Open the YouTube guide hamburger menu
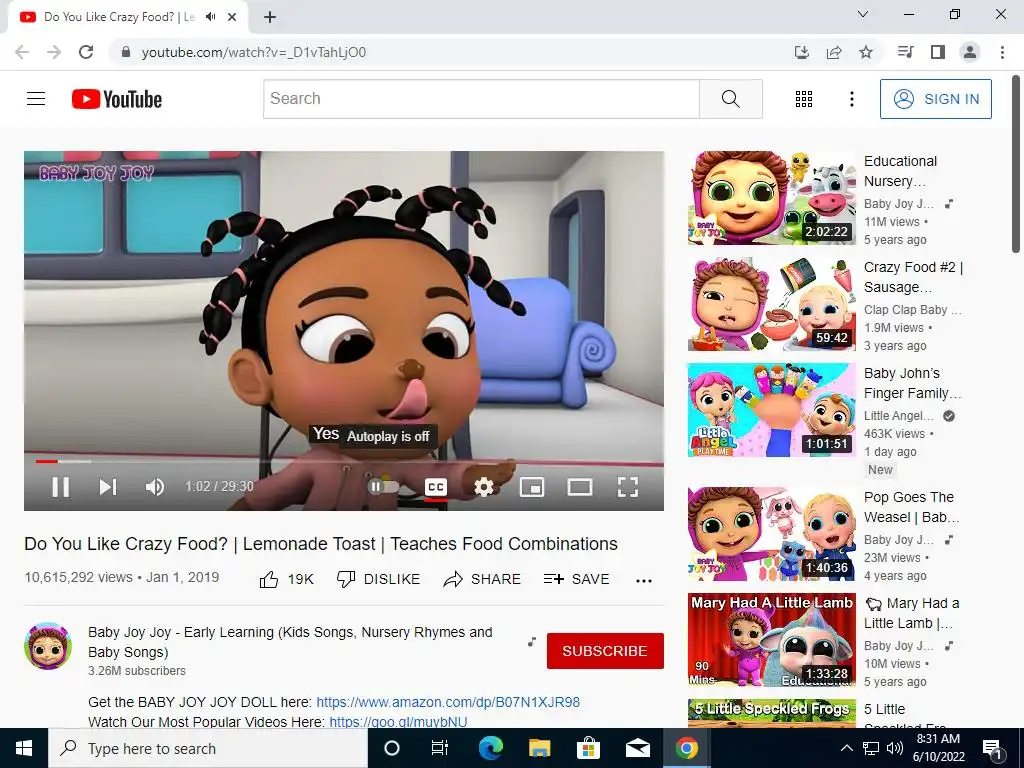1024x768 pixels. click(36, 99)
